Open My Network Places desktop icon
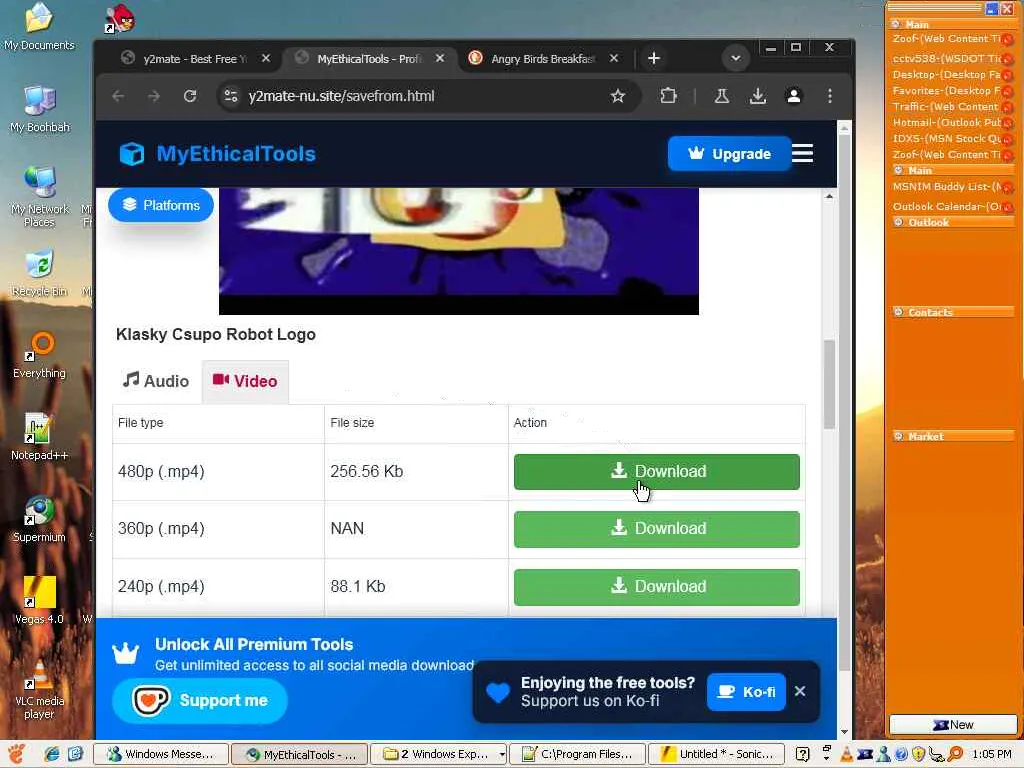The width and height of the screenshot is (1024, 768). 39,197
